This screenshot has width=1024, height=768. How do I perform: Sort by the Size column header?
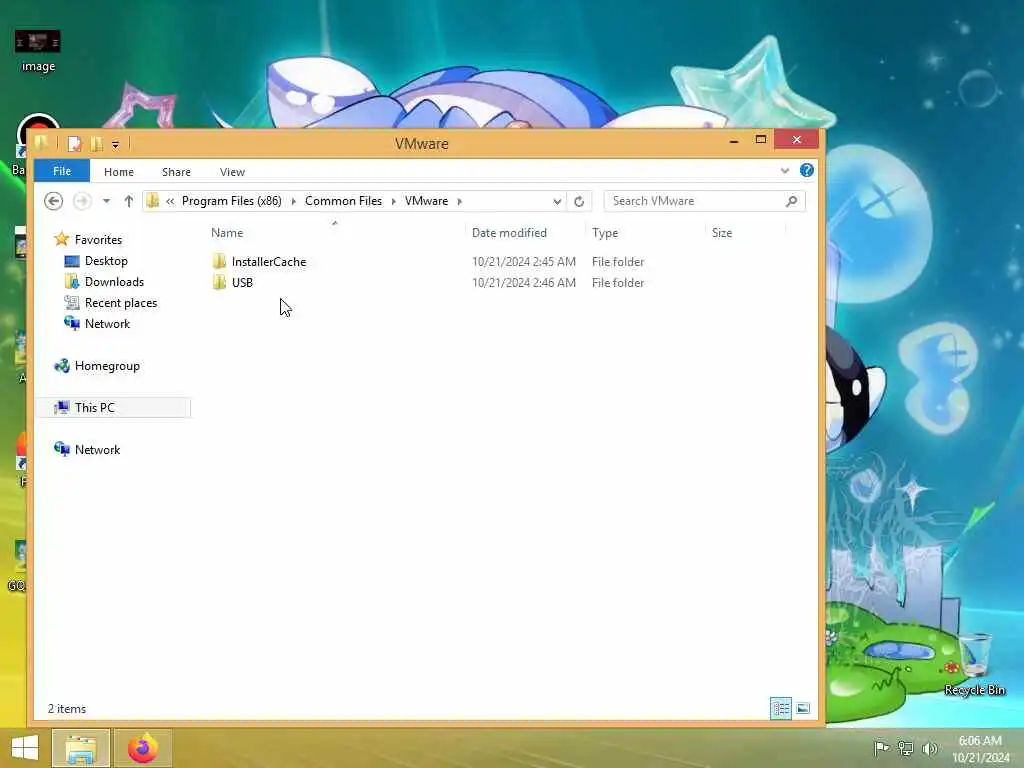coord(722,232)
